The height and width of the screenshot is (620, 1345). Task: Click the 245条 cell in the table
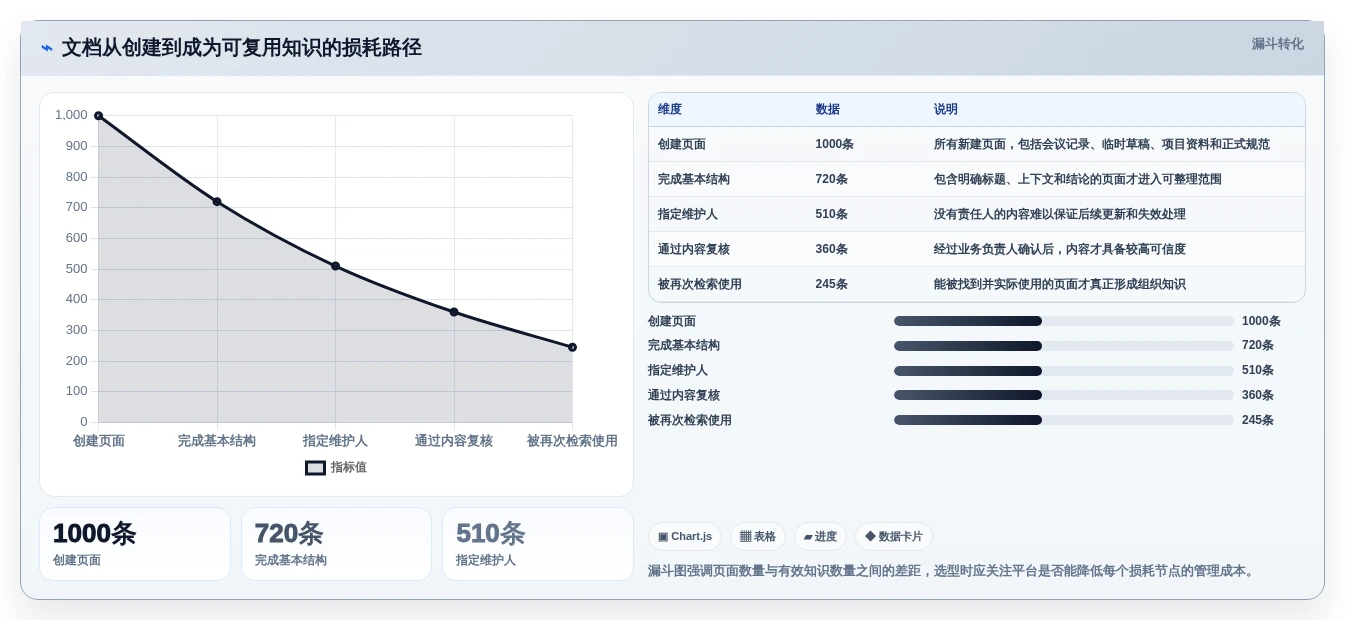[832, 284]
